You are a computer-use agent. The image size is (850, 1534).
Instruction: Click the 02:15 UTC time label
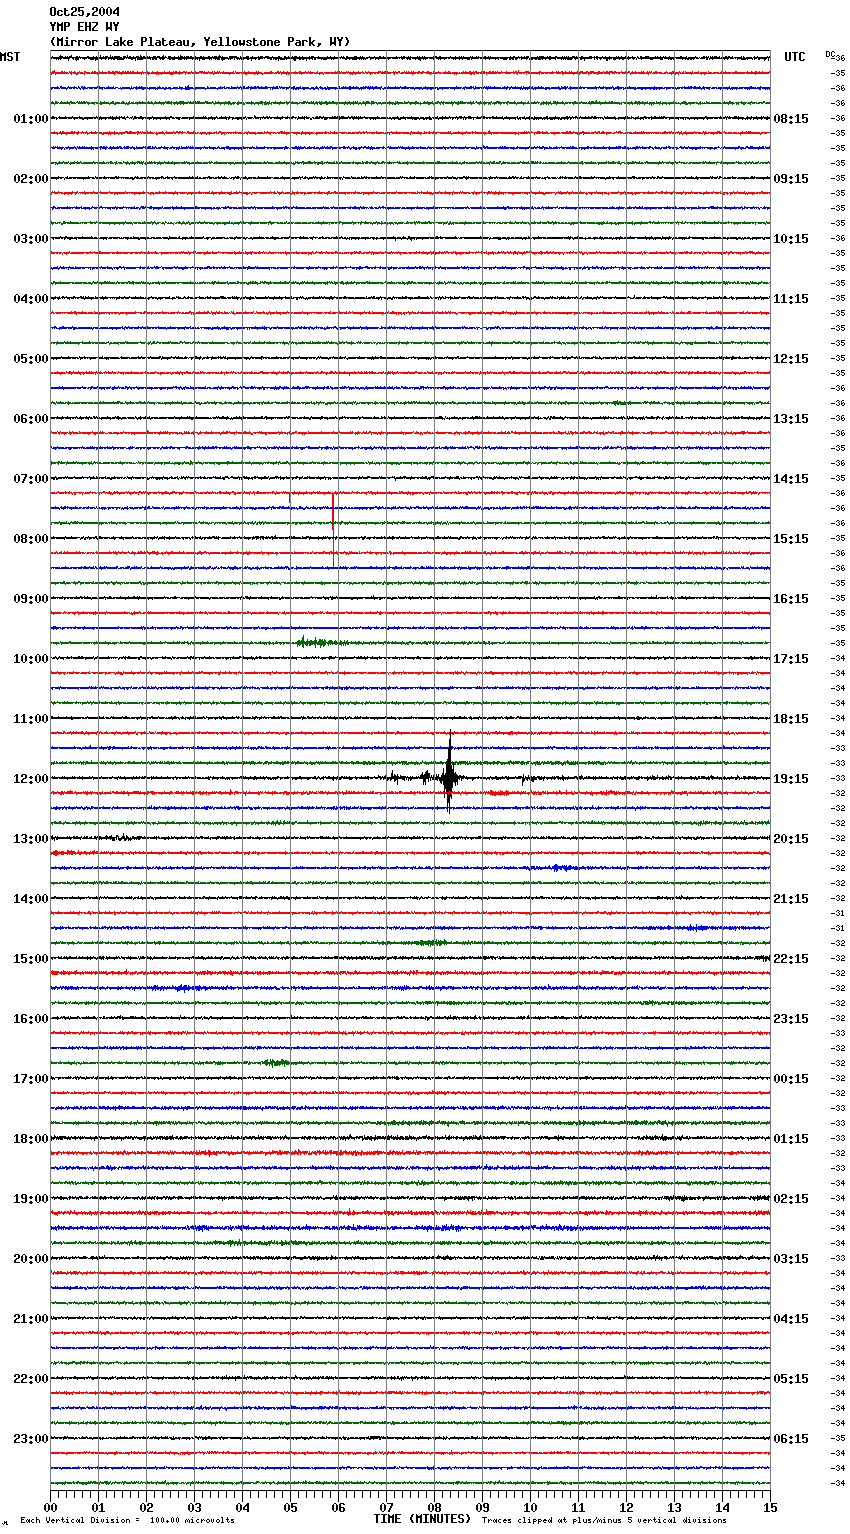[x=791, y=1199]
